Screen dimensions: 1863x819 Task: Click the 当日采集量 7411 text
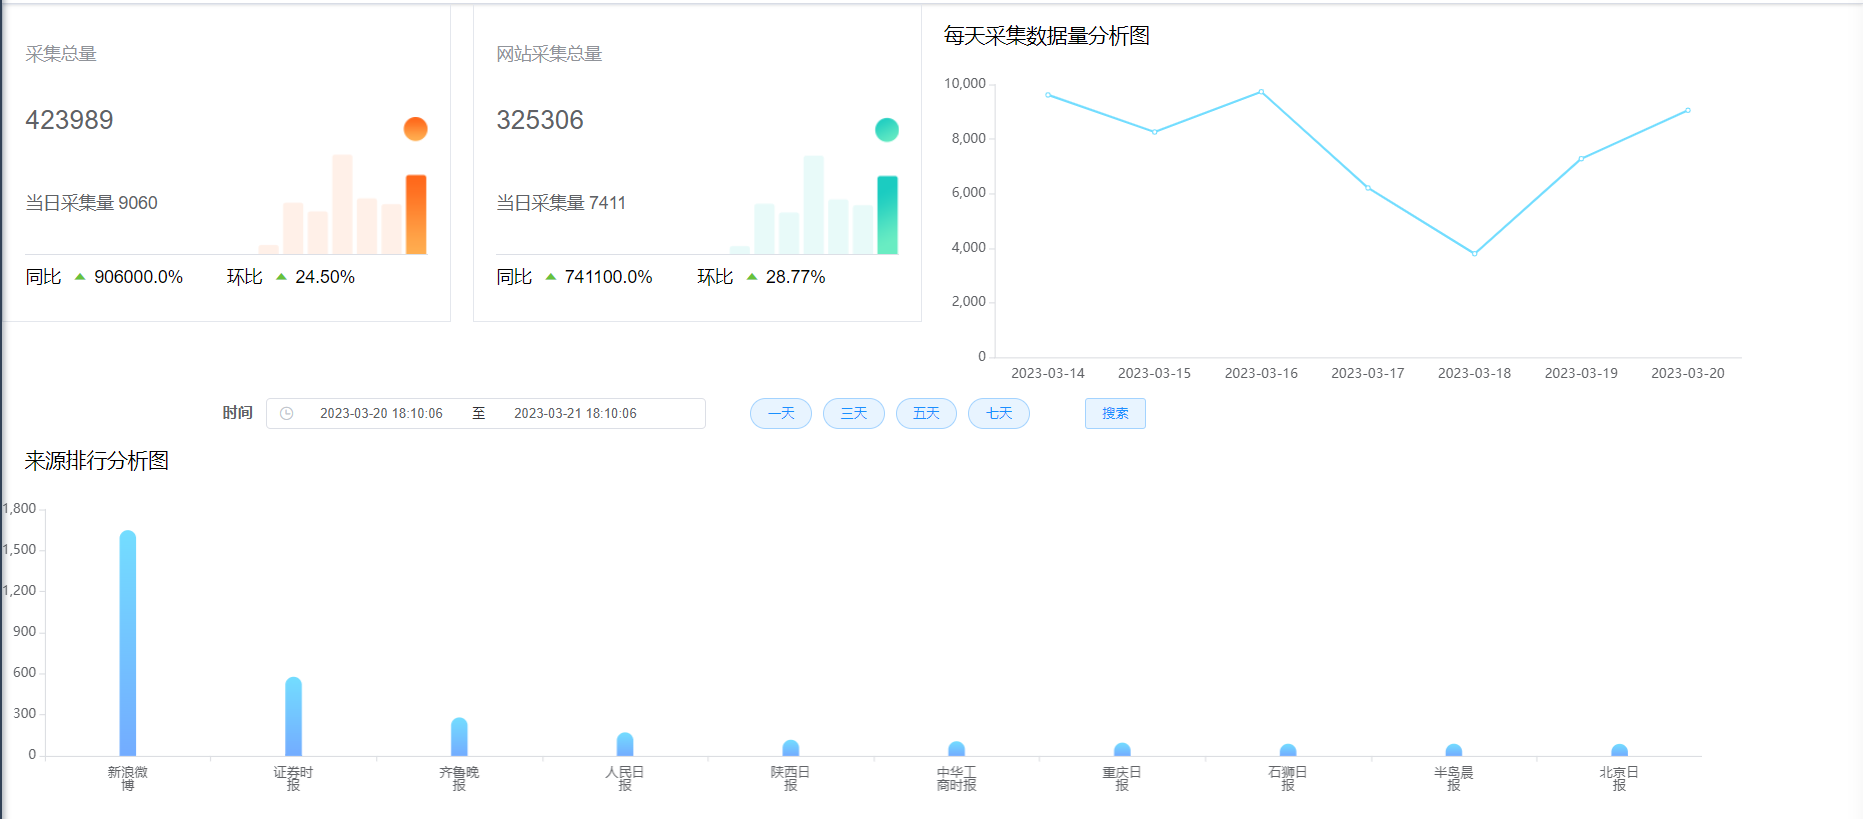tap(561, 203)
